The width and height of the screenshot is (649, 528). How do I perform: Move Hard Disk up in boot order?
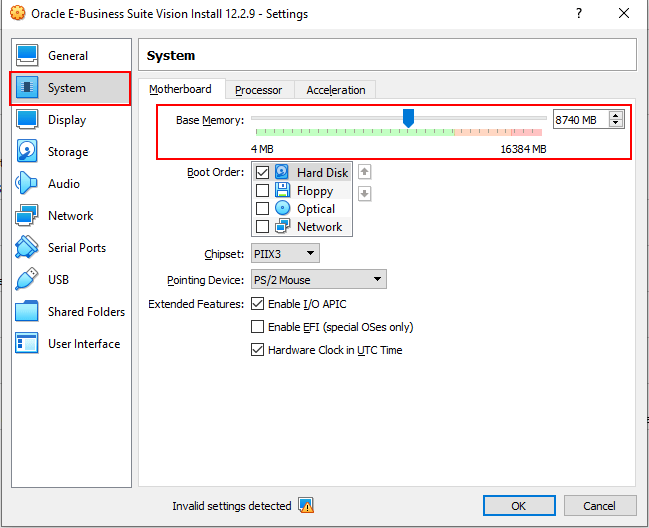[365, 172]
